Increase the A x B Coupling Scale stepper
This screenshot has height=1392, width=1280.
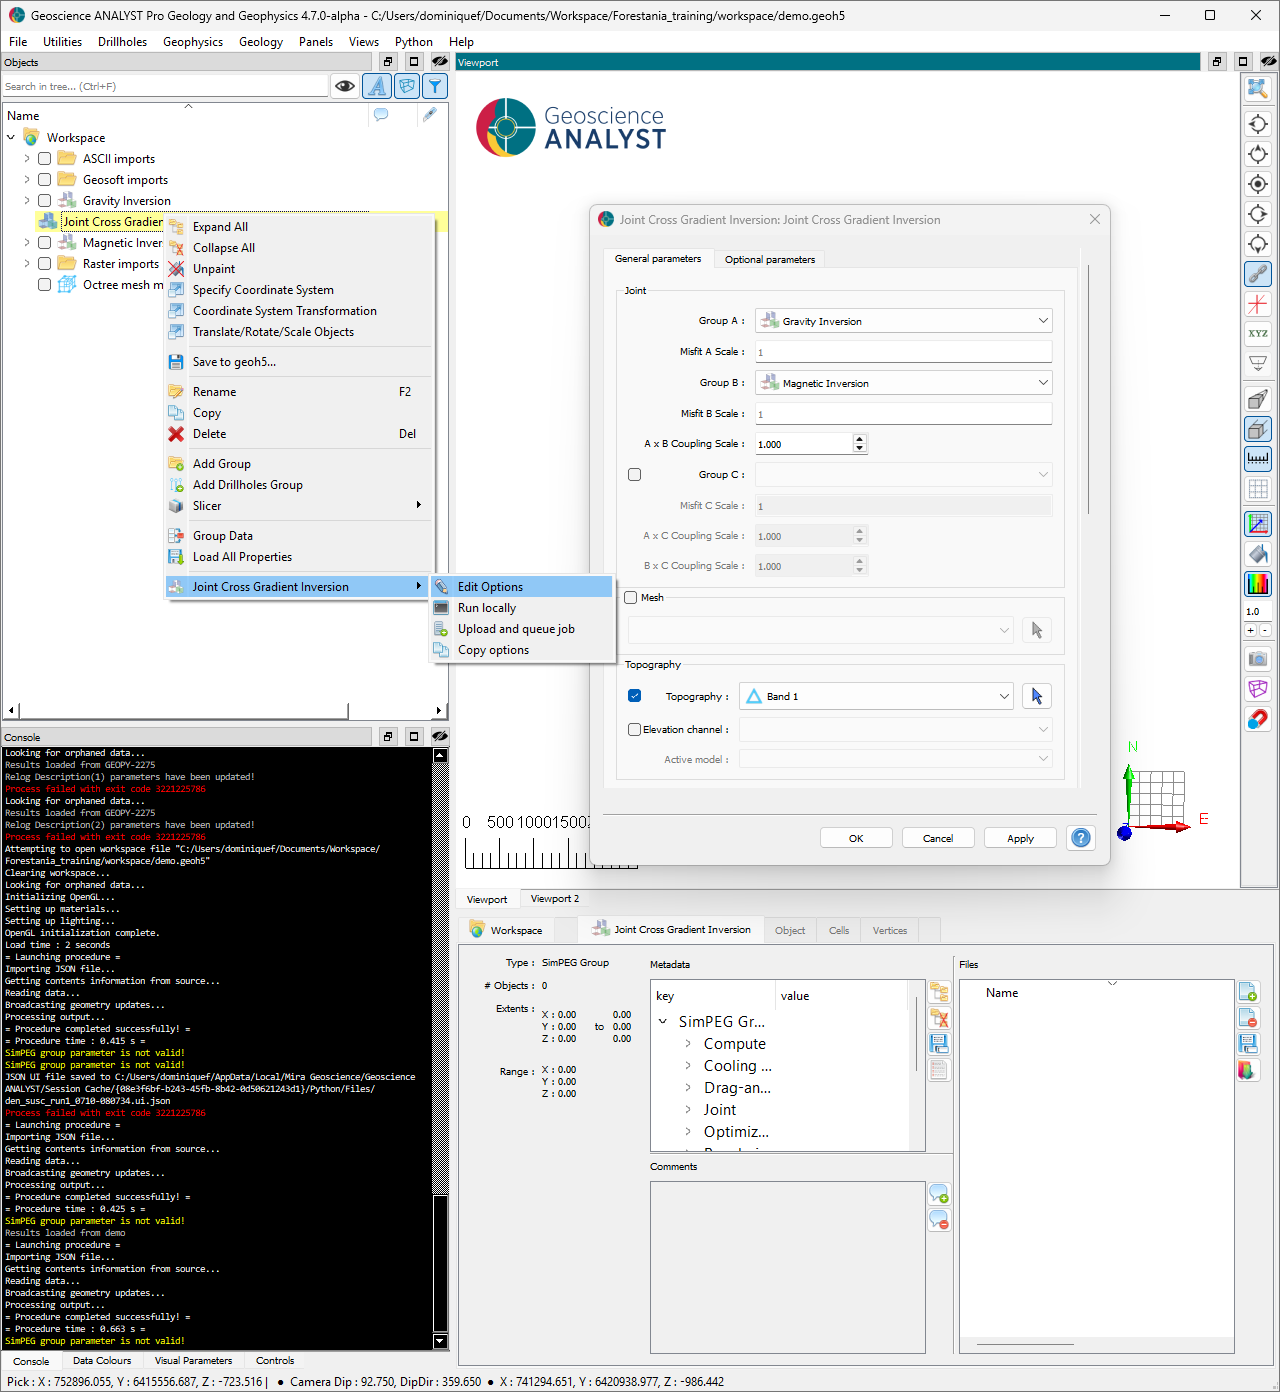click(x=860, y=439)
